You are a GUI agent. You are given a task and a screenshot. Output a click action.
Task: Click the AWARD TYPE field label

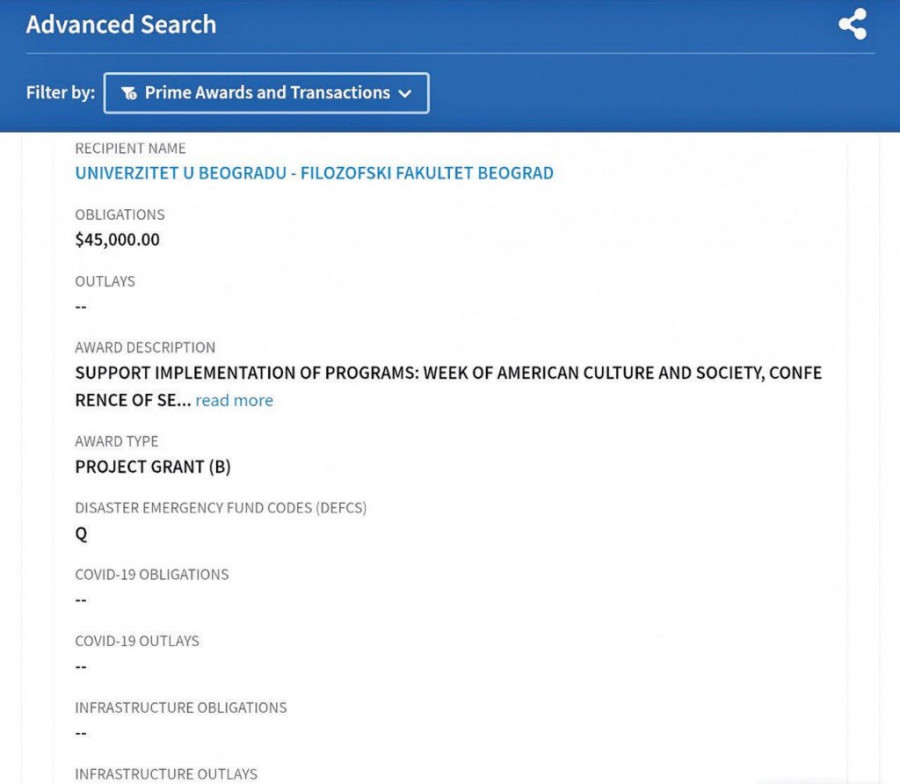point(116,441)
